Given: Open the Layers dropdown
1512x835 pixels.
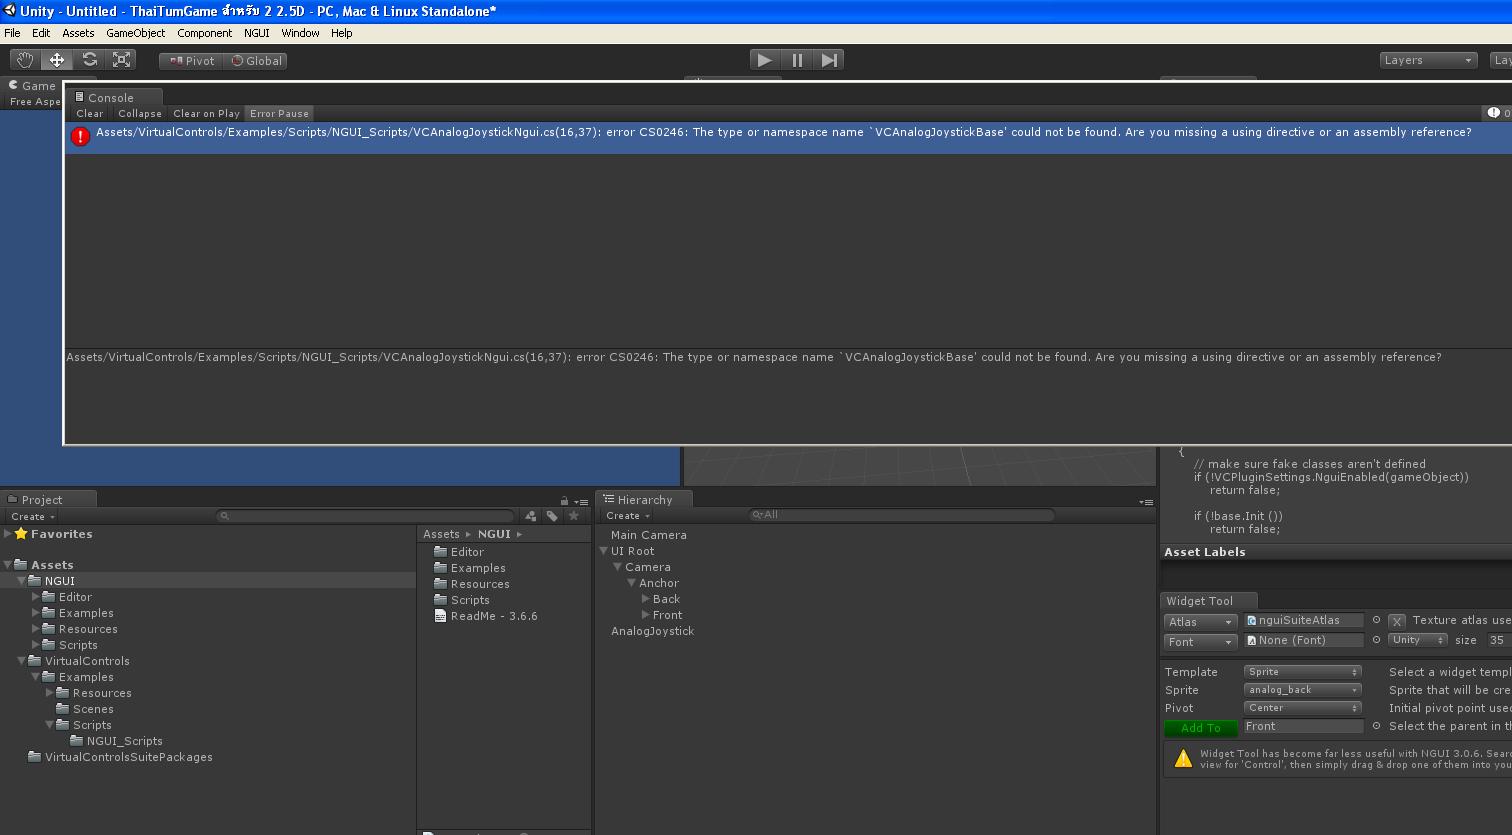Looking at the screenshot, I should coord(1428,61).
